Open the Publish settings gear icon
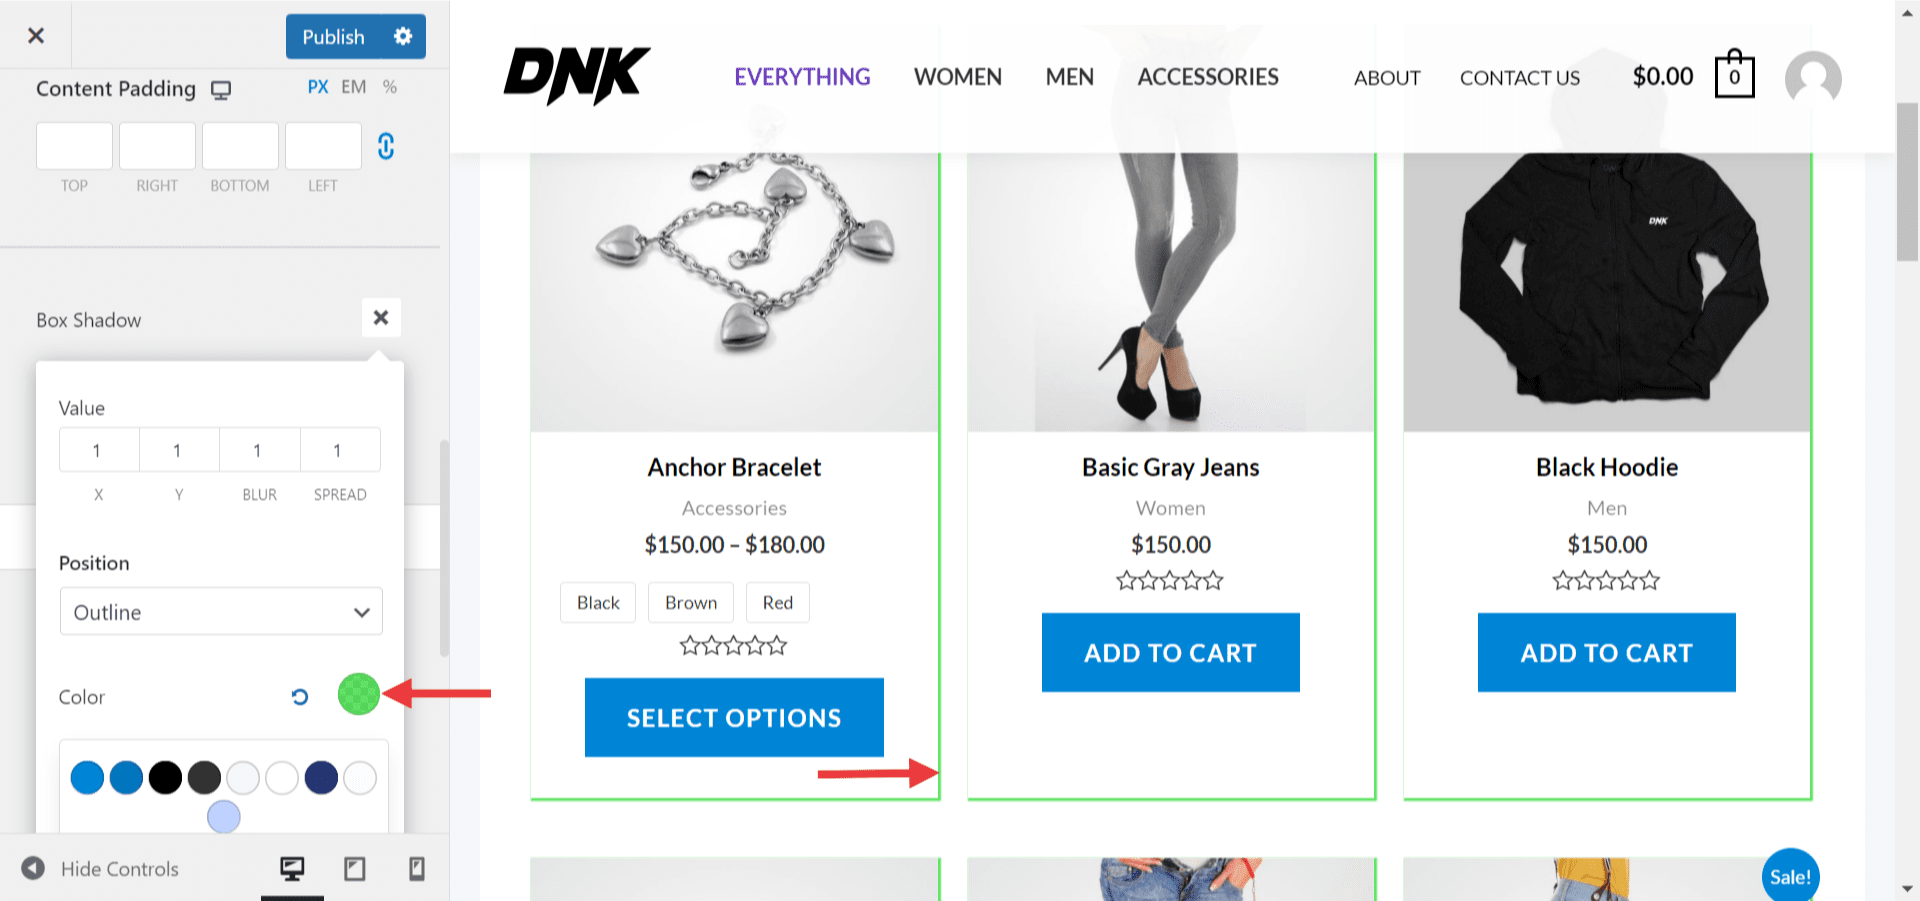The width and height of the screenshot is (1920, 901). [x=403, y=35]
